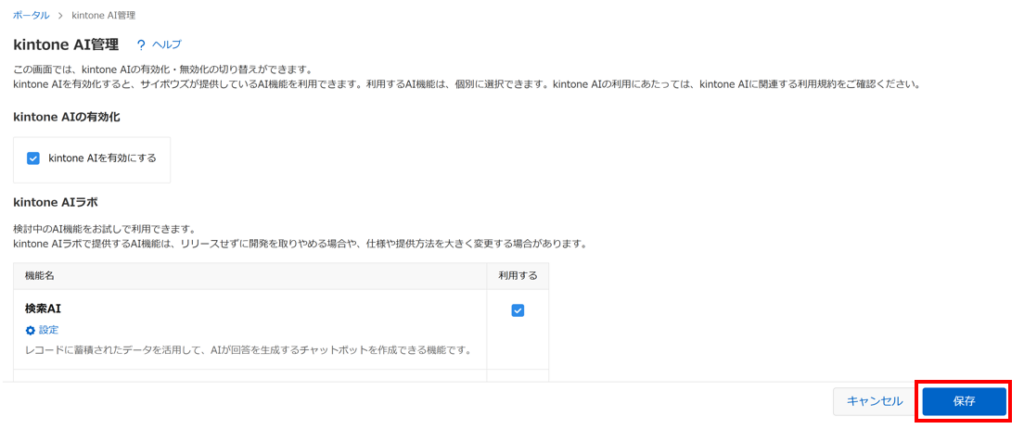Viewport: 1024px width, 429px height.
Task: Click the 保存 button
Action: coord(965,402)
